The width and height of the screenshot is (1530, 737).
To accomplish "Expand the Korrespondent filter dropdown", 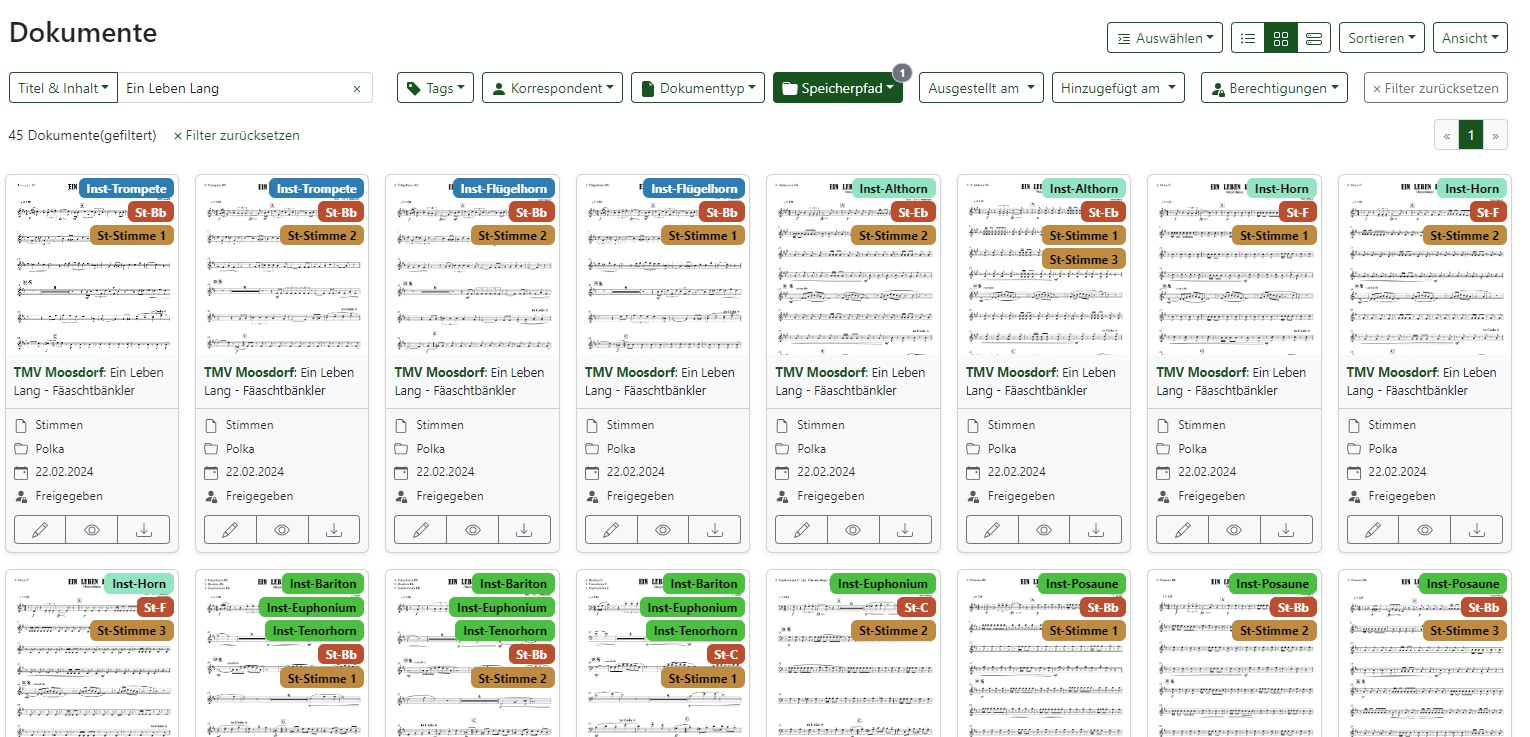I will pyautogui.click(x=552, y=88).
